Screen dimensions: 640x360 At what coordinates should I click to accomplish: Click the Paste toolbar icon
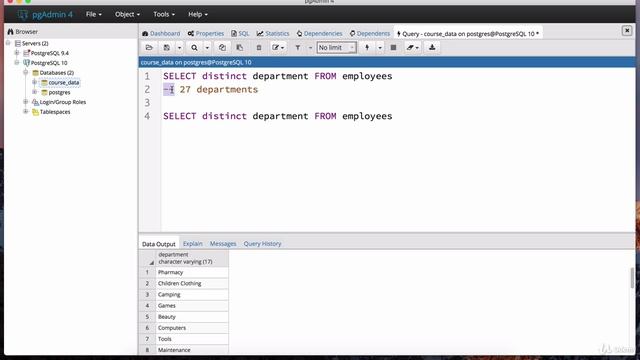240,48
